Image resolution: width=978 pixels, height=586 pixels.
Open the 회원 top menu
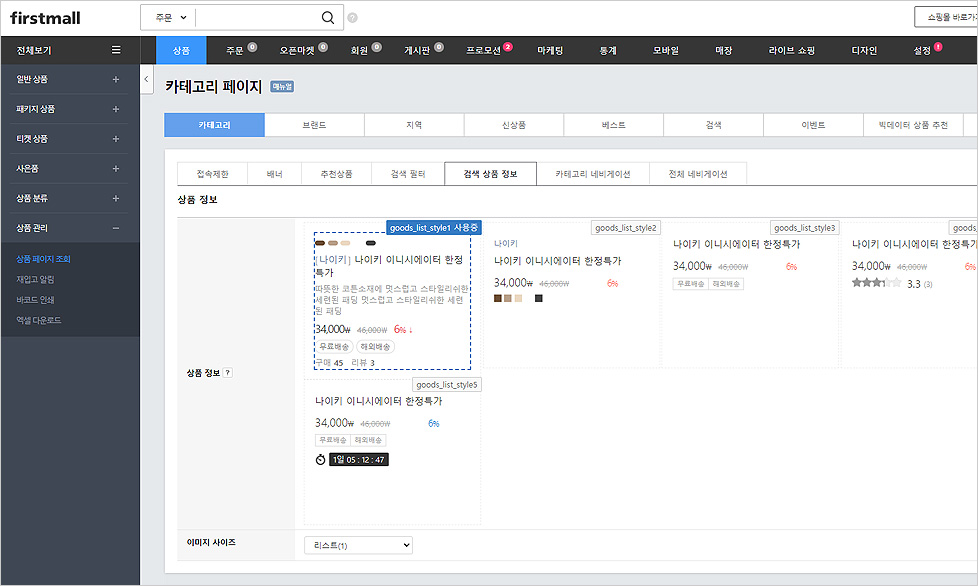(359, 50)
